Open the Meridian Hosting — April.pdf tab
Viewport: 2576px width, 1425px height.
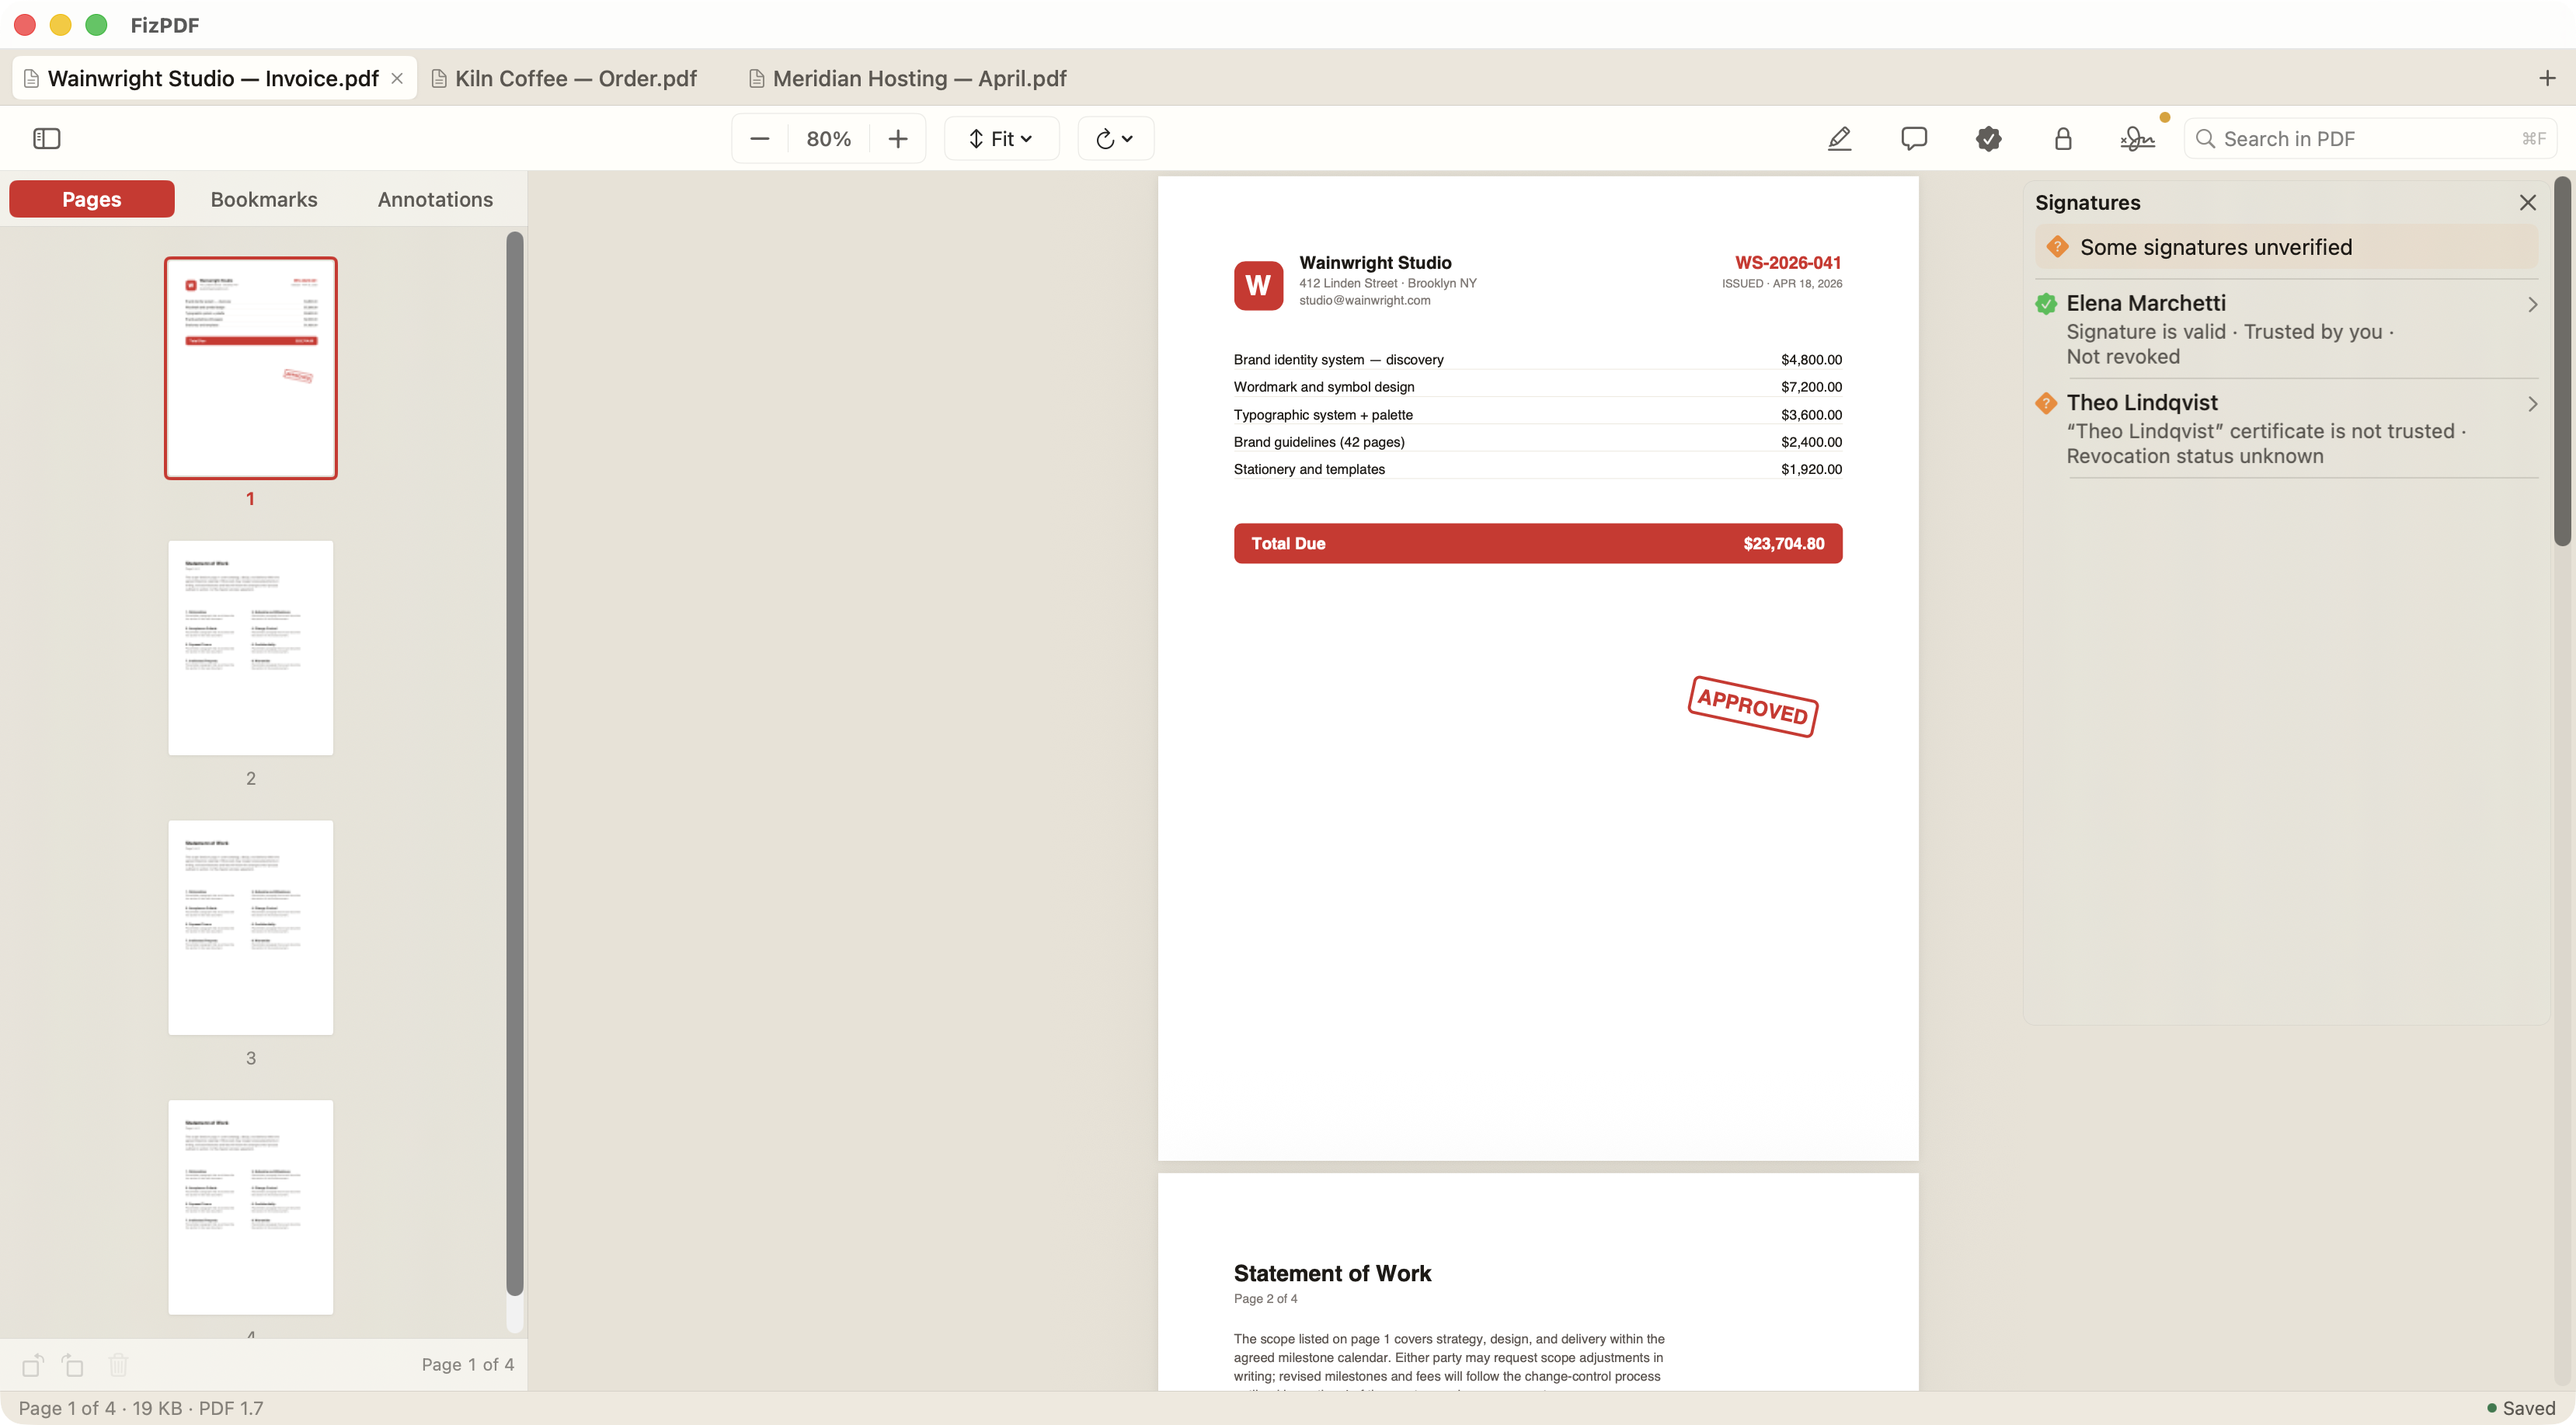point(908,78)
